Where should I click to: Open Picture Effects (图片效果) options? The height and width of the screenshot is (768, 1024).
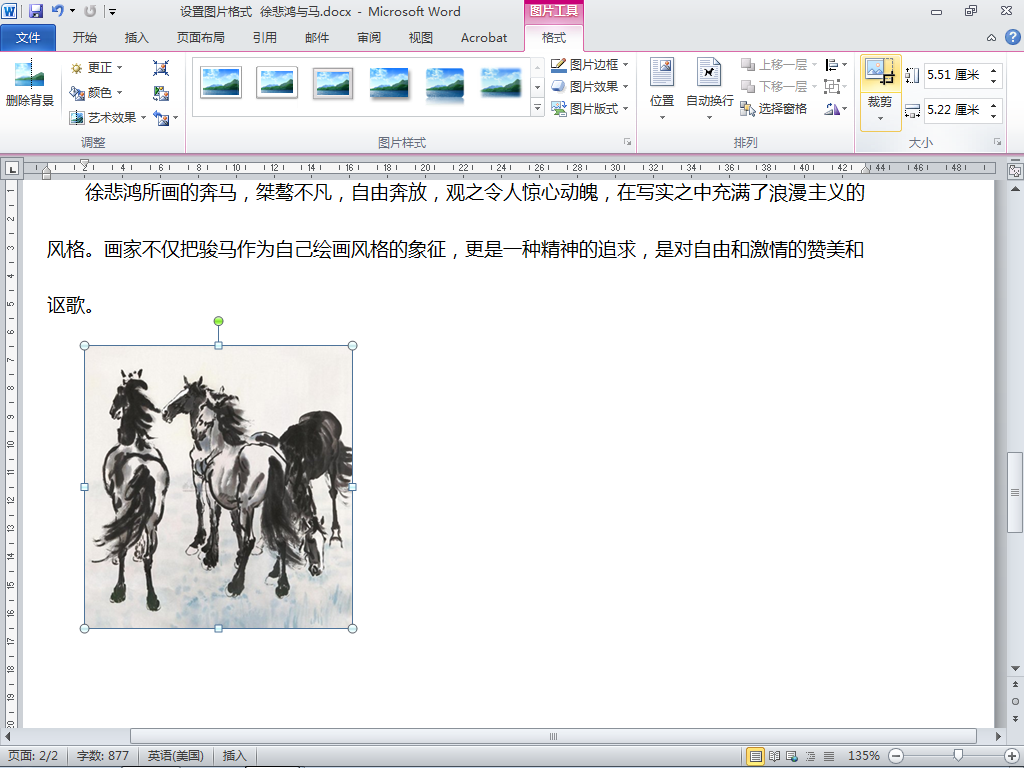tap(590, 86)
